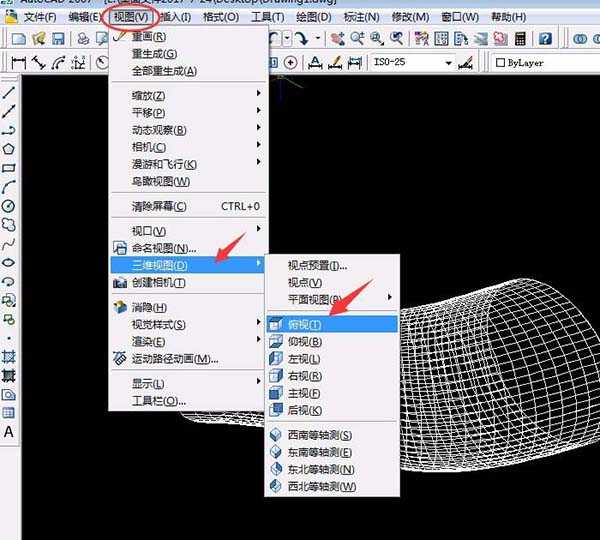Select the Circle tool
This screenshot has height=540, width=600.
8,206
